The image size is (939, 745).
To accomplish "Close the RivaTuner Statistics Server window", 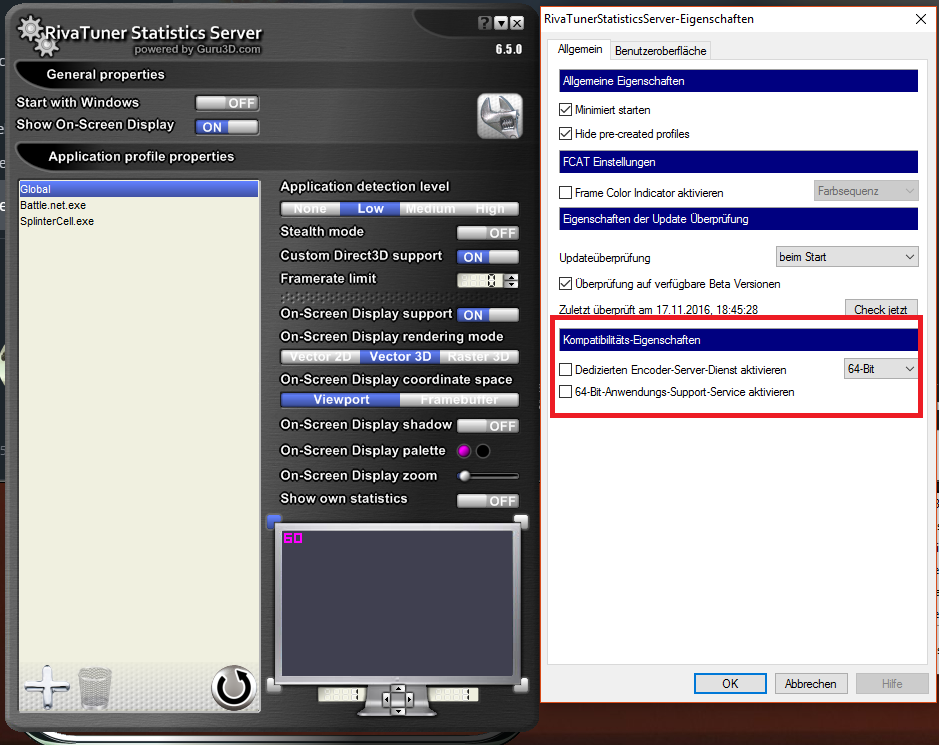I will [x=517, y=23].
